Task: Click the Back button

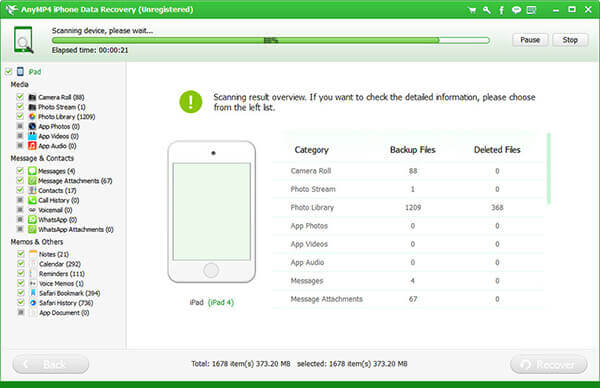Action: pyautogui.click(x=51, y=364)
